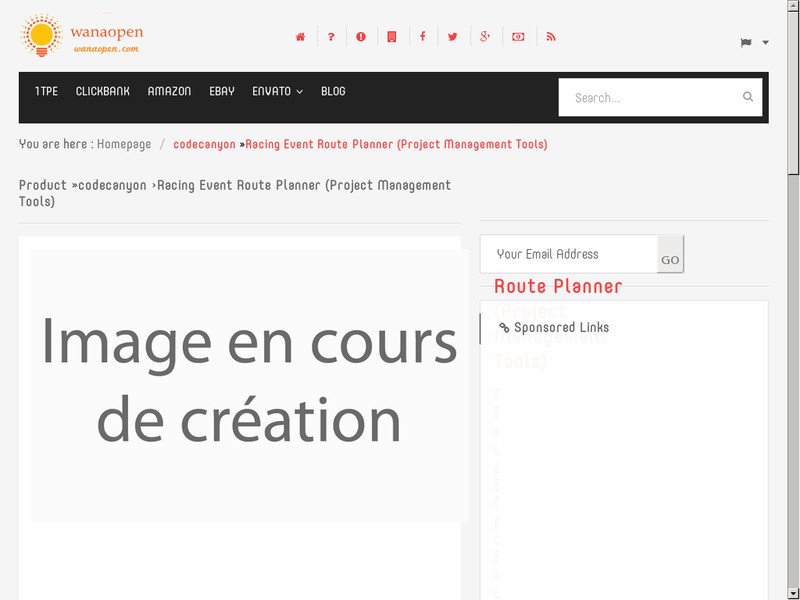Image resolution: width=800 pixels, height=600 pixels.
Task: Expand the language dropdown arrow
Action: [x=765, y=43]
